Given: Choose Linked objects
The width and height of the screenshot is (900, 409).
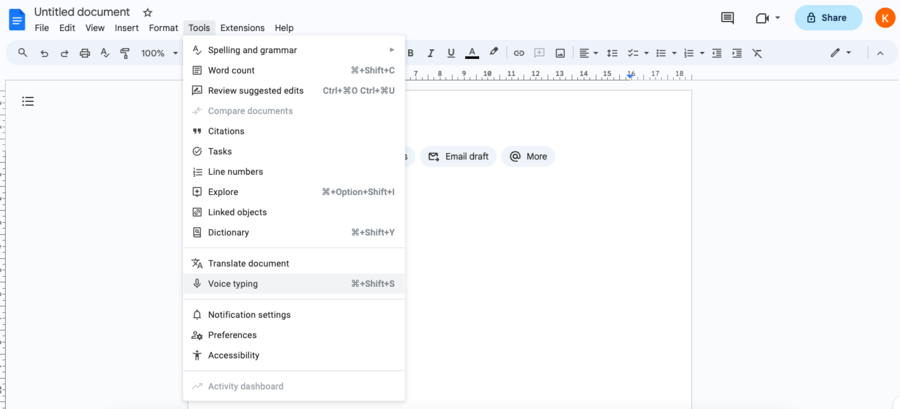Looking at the screenshot, I should click(294, 212).
